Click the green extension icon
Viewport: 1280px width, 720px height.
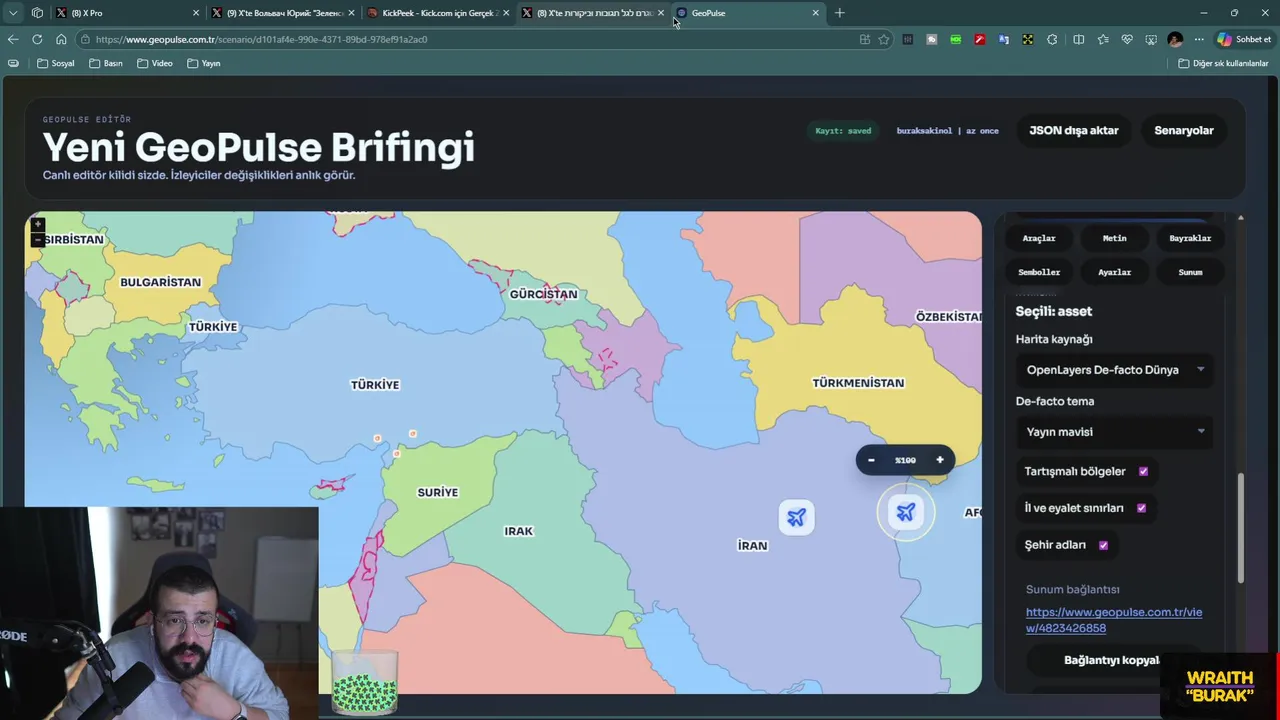[956, 39]
